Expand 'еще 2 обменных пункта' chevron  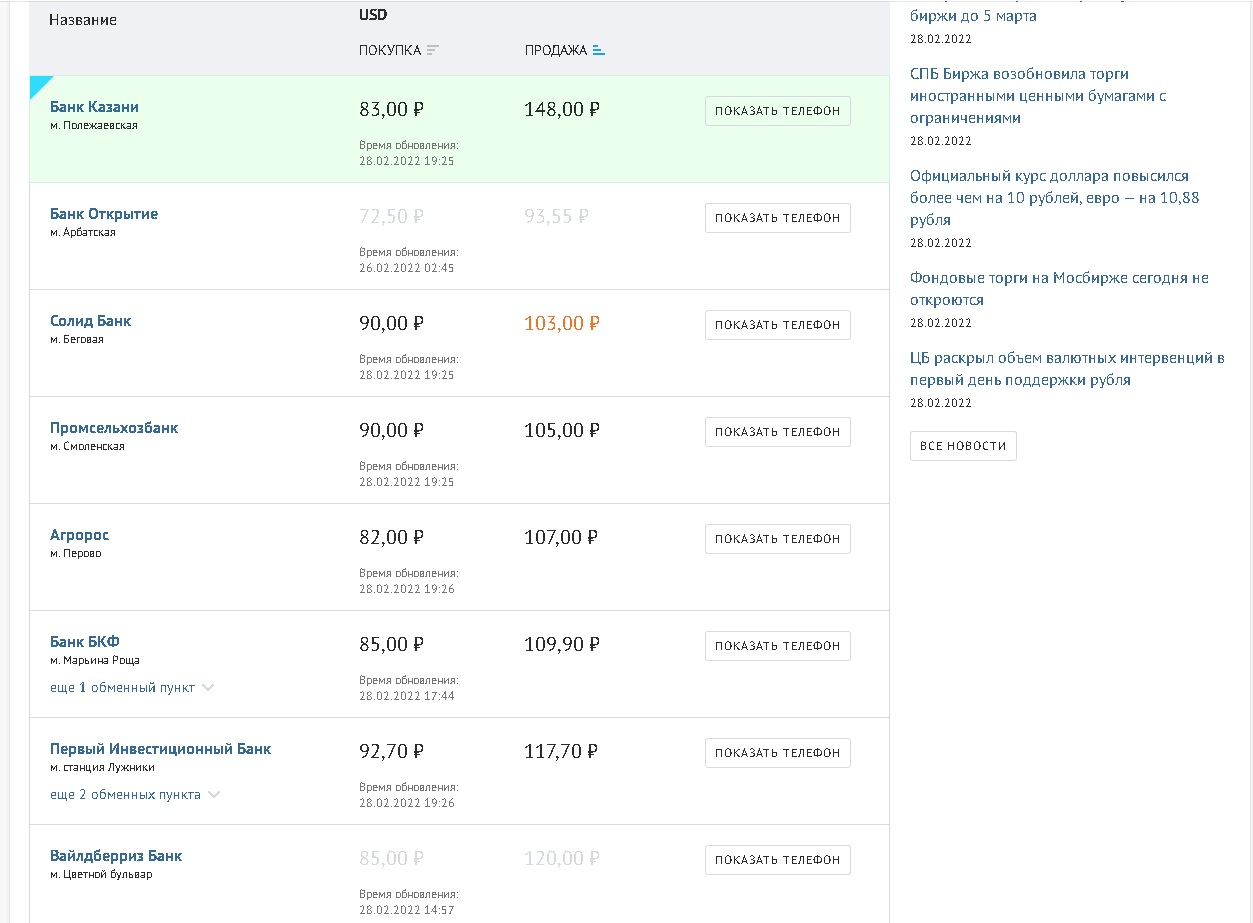tap(214, 794)
